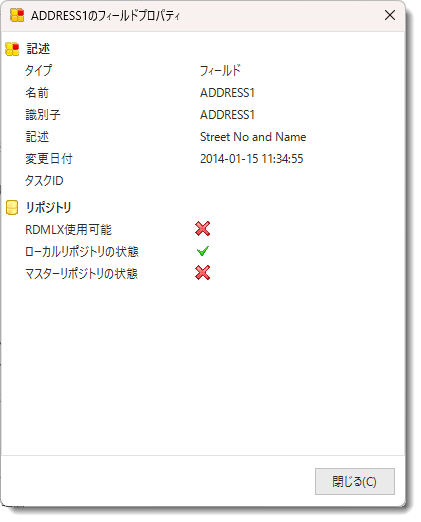Click the dialog title ADDRESS1のフィールドプロパティ
Viewport: 421px width, 522px height.
click(105, 16)
